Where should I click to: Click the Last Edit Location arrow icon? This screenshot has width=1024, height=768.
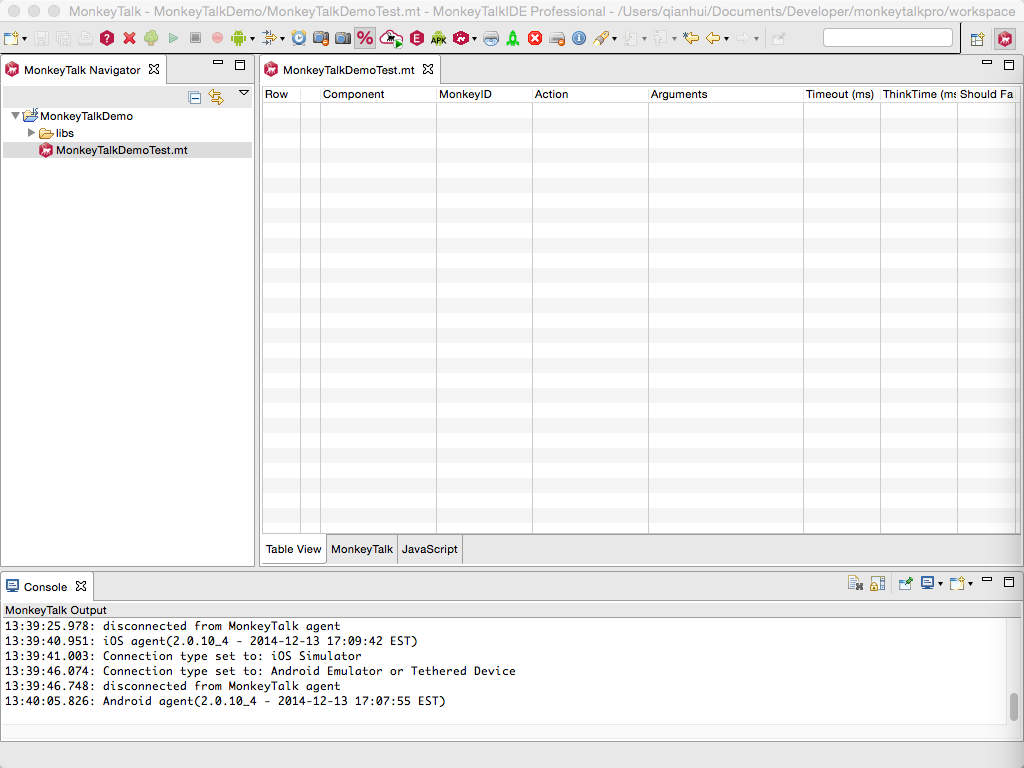690,39
